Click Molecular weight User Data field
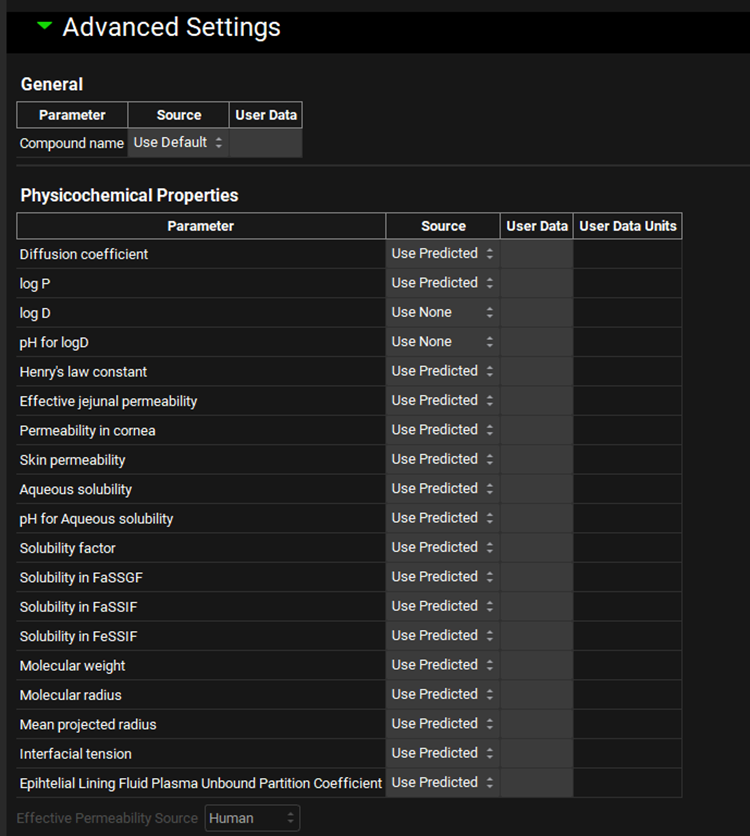This screenshot has width=750, height=836. [x=536, y=665]
